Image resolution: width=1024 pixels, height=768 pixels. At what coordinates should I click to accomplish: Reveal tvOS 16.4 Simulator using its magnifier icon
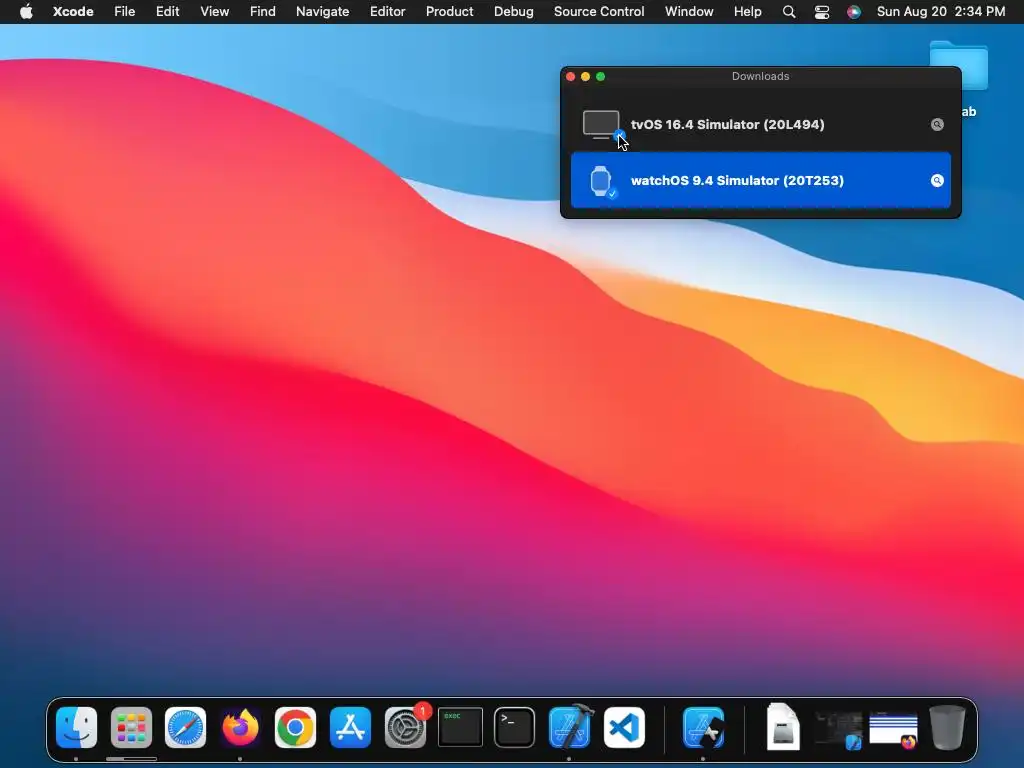point(937,125)
